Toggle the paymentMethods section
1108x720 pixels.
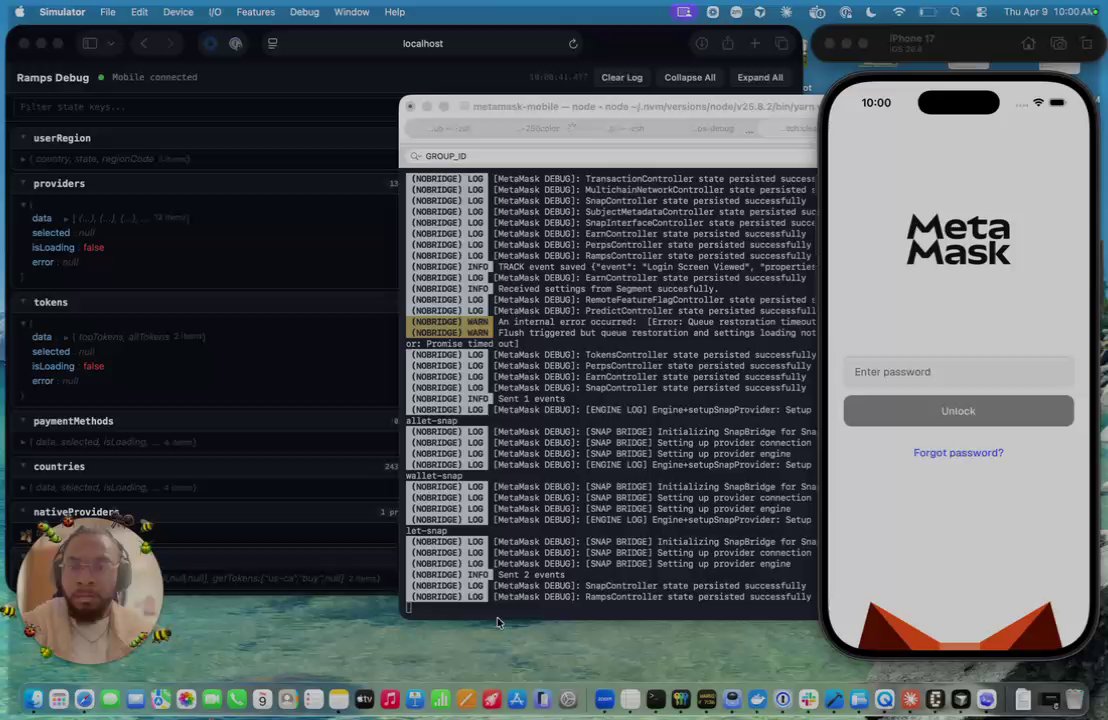click(23, 420)
